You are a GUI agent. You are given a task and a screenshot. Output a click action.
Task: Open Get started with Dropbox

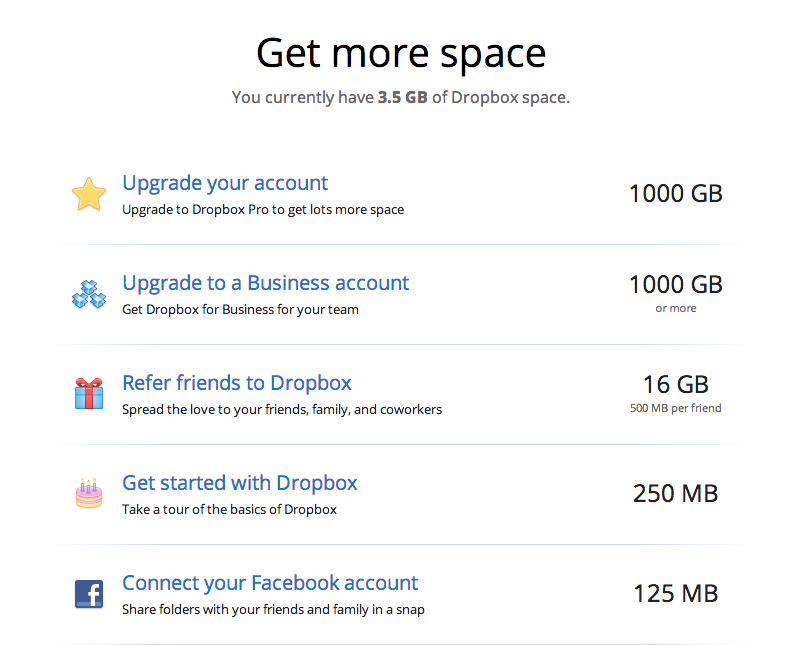[x=239, y=483]
